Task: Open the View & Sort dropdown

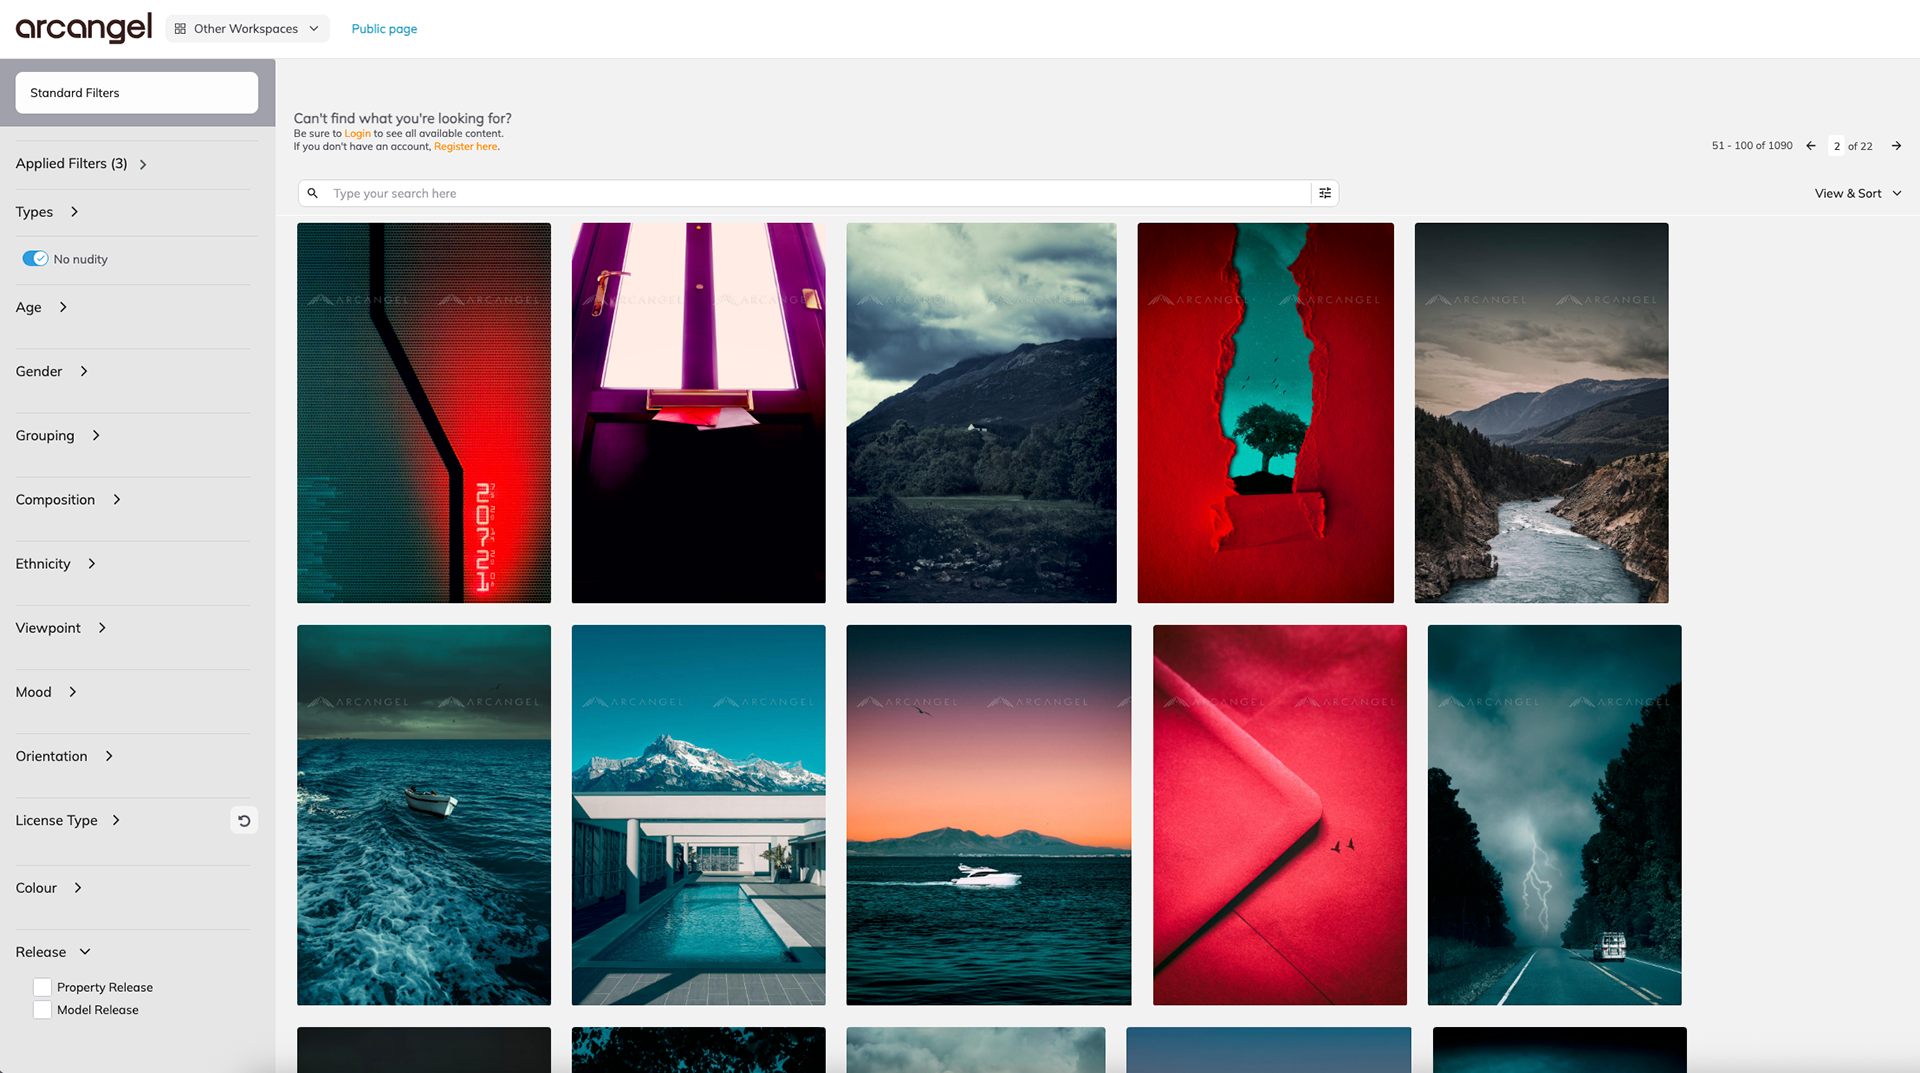Action: 1858,193
